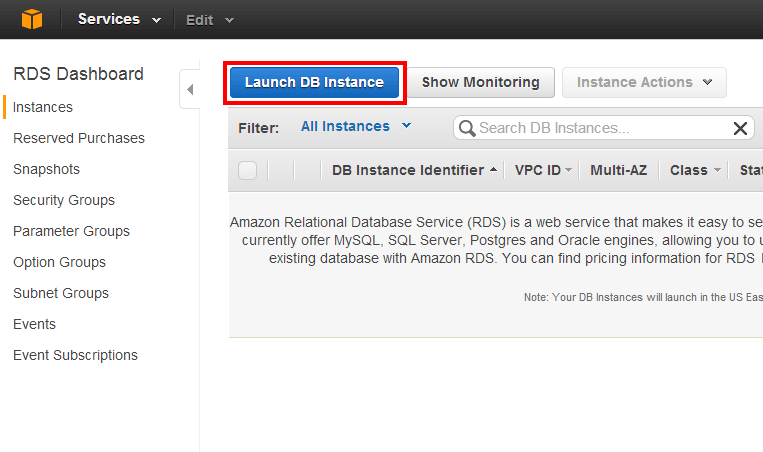Tick the select-all instances checkbox
This screenshot has width=763, height=452.
click(x=248, y=170)
